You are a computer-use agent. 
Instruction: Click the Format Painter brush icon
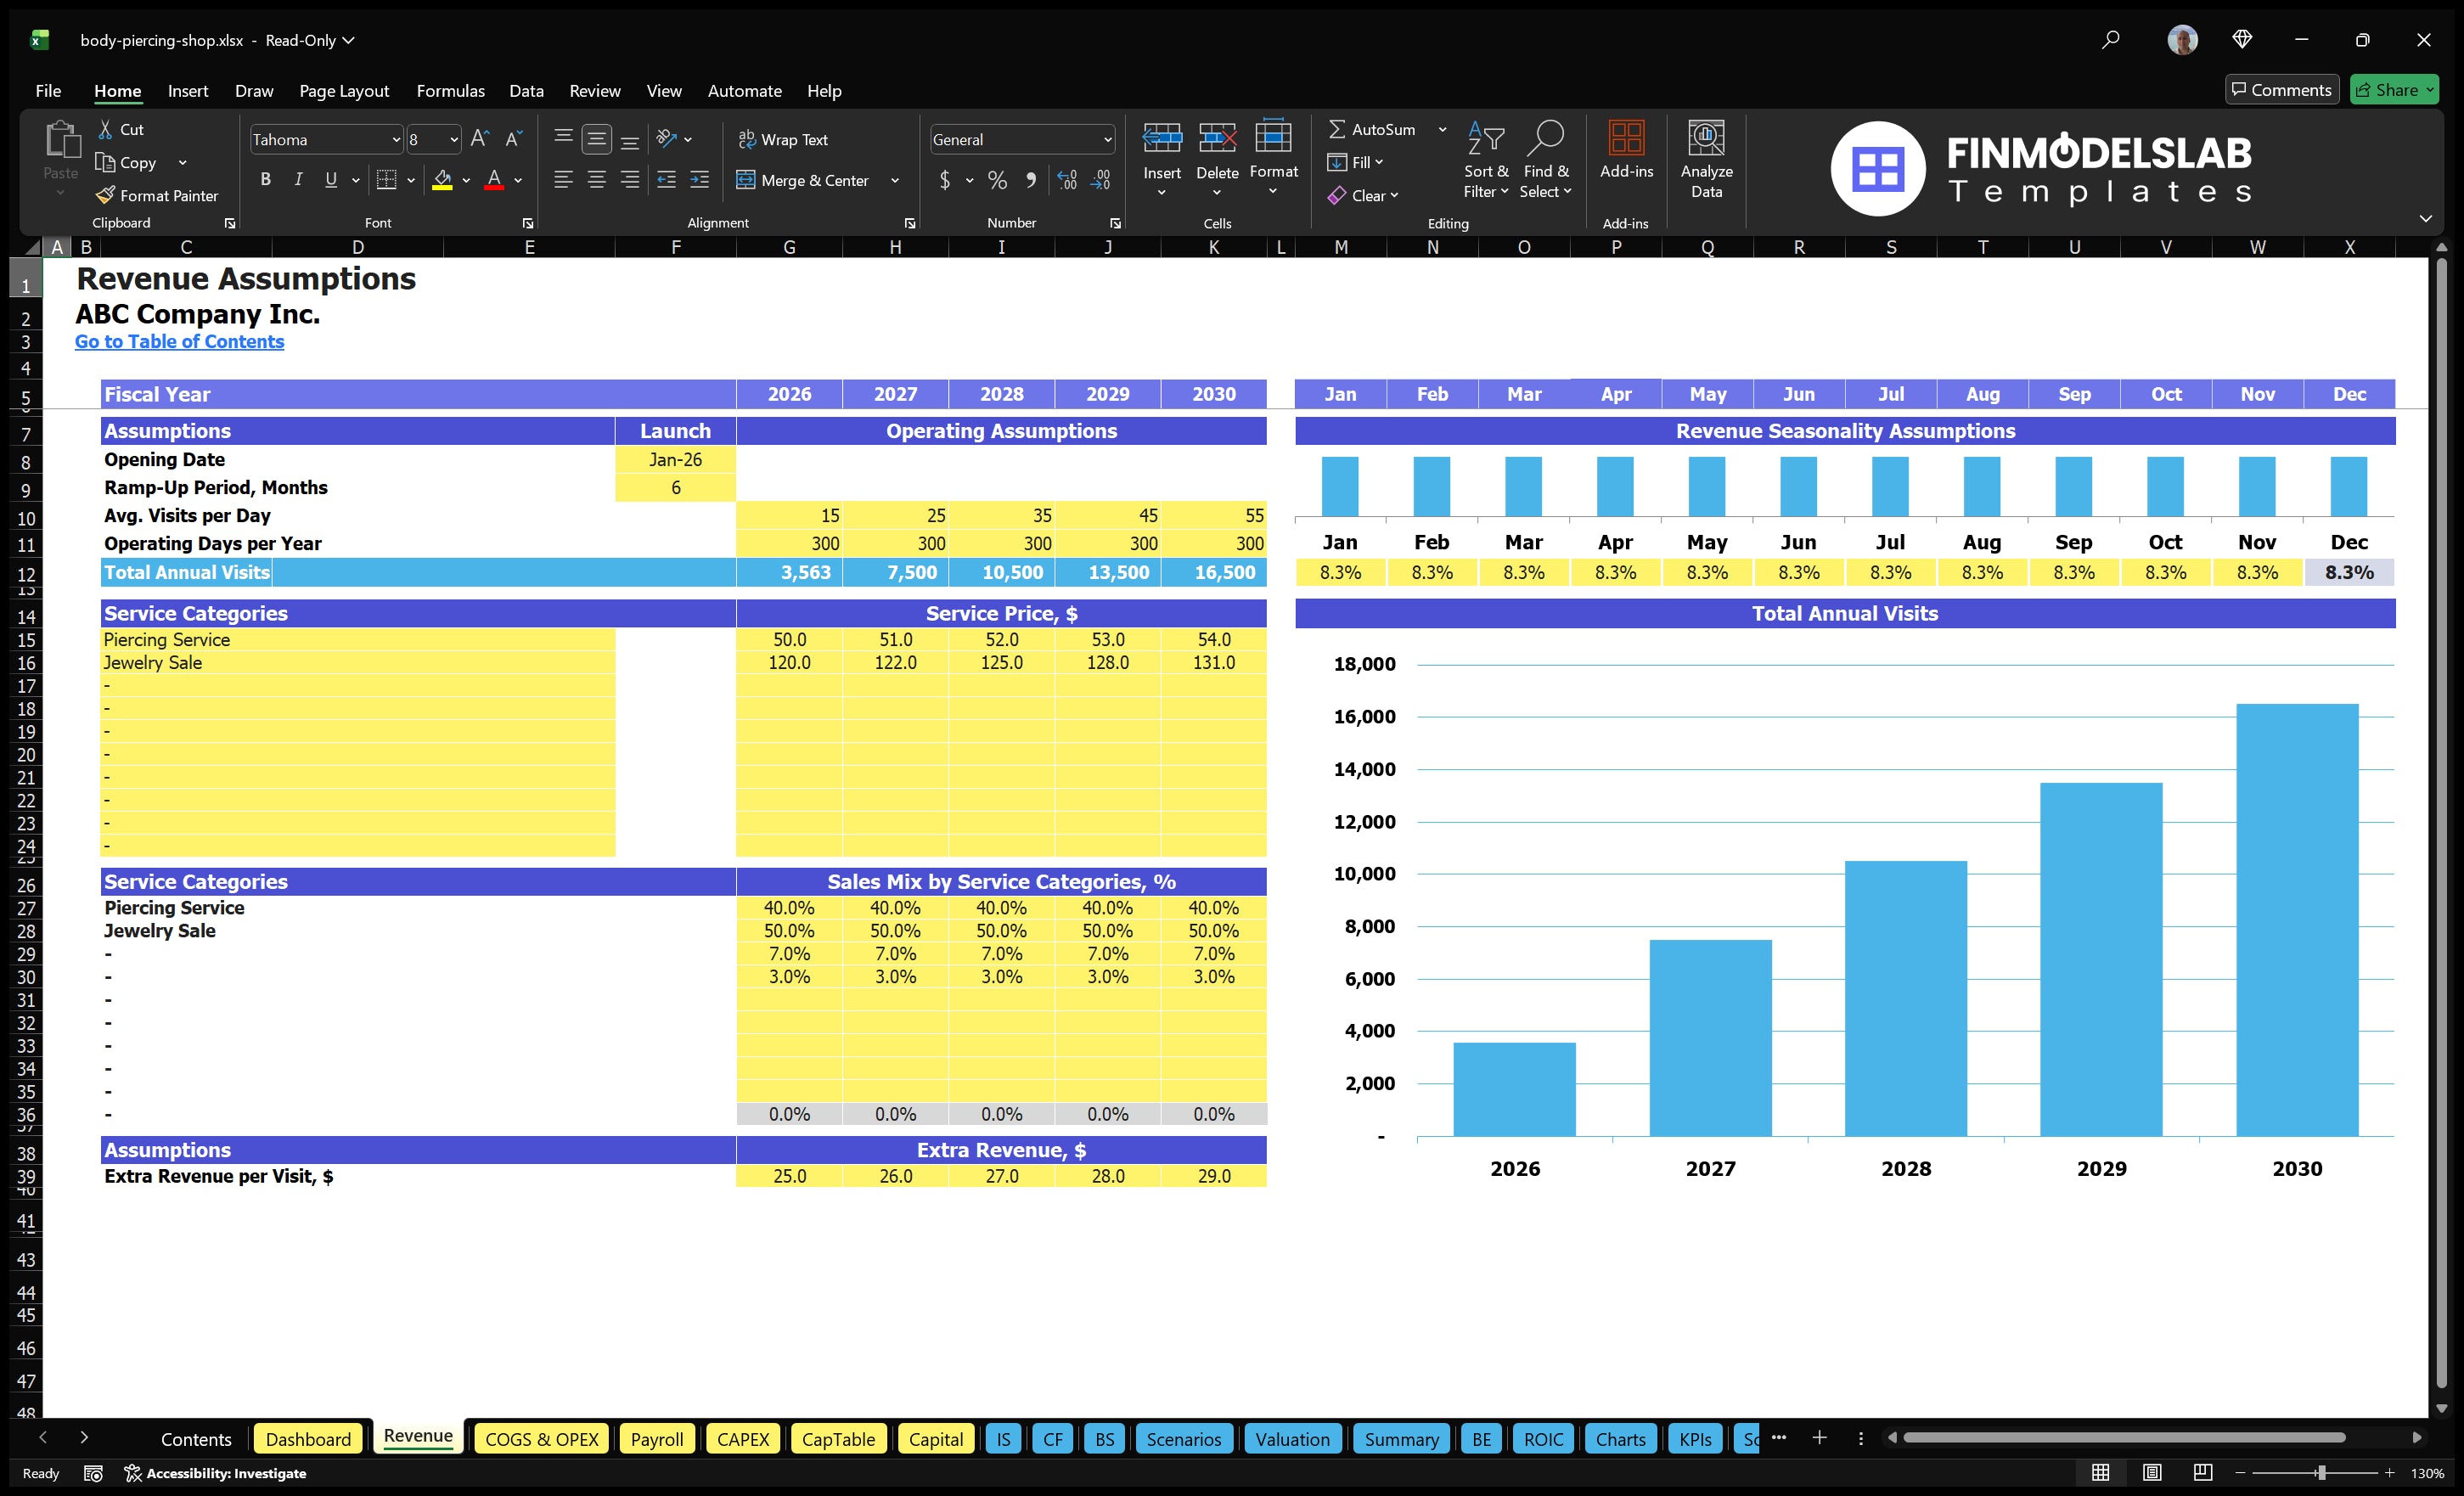click(x=105, y=195)
